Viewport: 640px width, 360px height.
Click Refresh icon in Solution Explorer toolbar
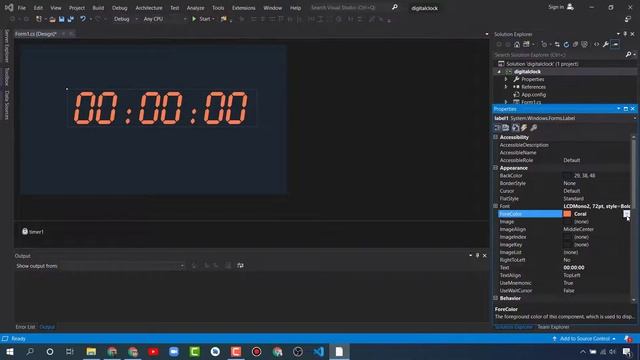click(x=566, y=44)
